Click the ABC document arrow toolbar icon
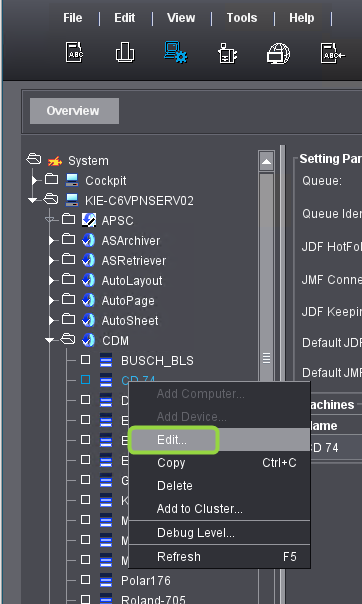362x604 pixels. pyautogui.click(x=332, y=53)
